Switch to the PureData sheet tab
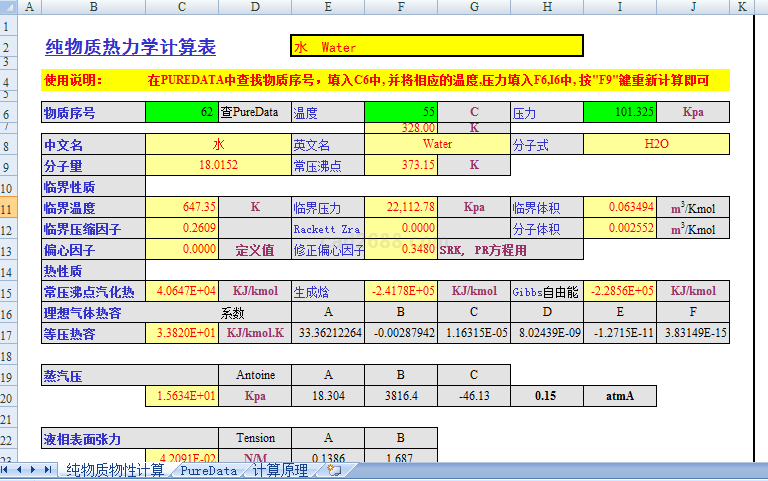Screen dimensions: 768x481 [x=208, y=470]
